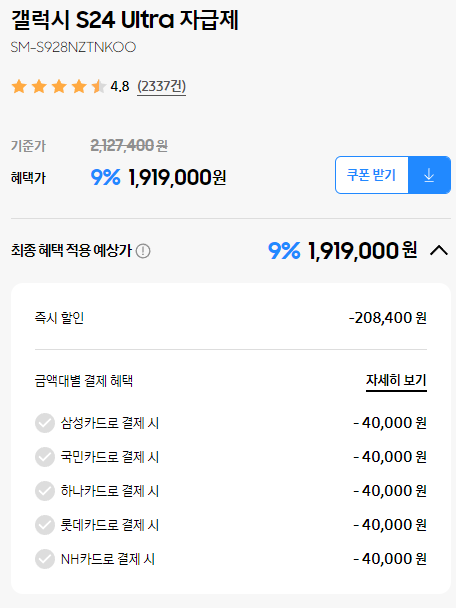The width and height of the screenshot is (456, 608).
Task: Select the NH카드로 결제 시 check circle
Action: coord(45,559)
